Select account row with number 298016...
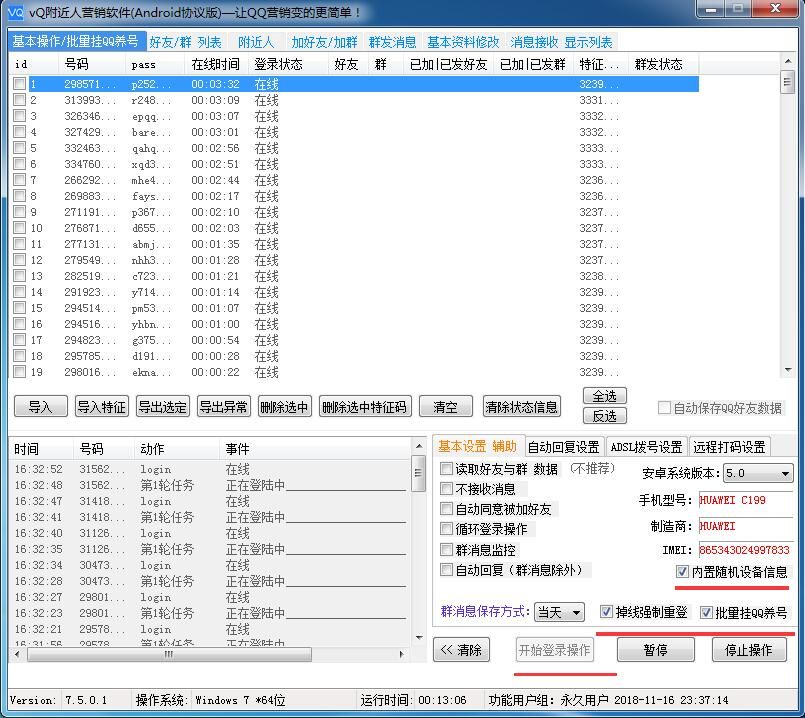The height and width of the screenshot is (718, 805). (354, 372)
